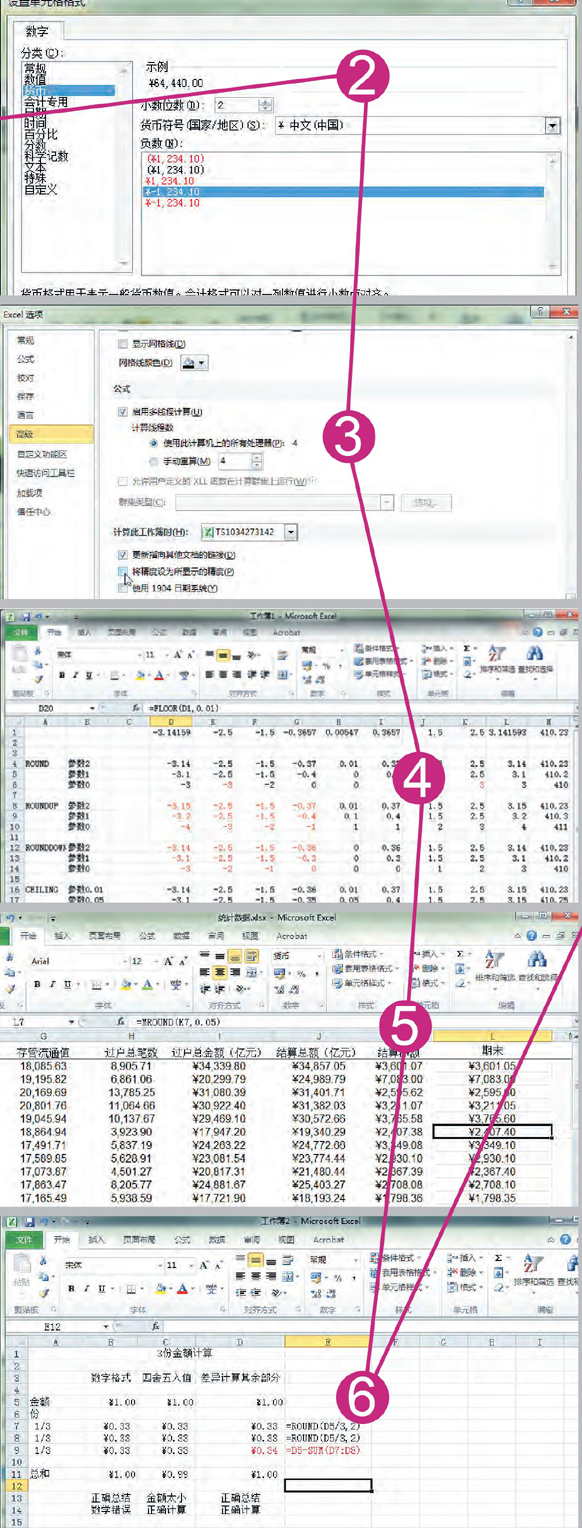Select 使用此计算机上的所有处理器 radio button
This screenshot has height=1528, width=582.
click(x=153, y=442)
